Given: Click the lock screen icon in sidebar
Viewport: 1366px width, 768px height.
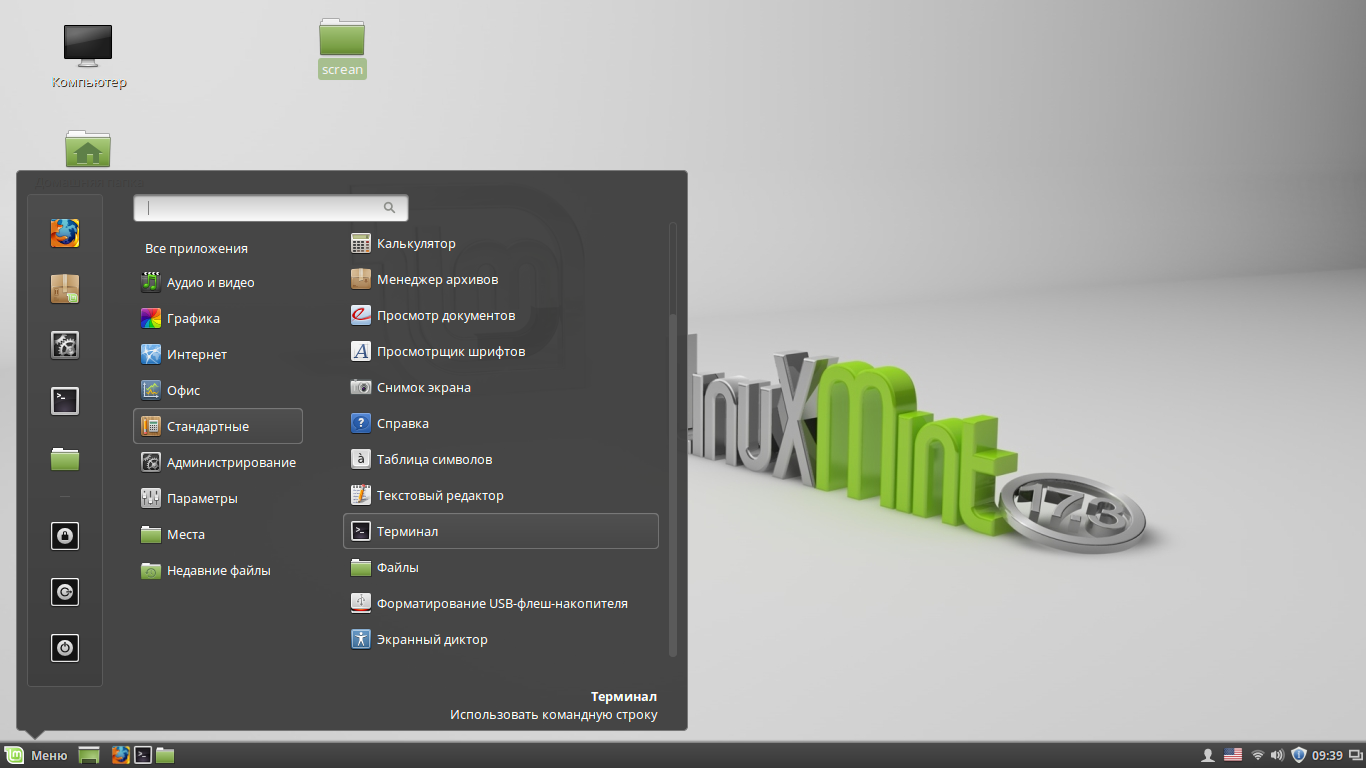Looking at the screenshot, I should tap(65, 536).
